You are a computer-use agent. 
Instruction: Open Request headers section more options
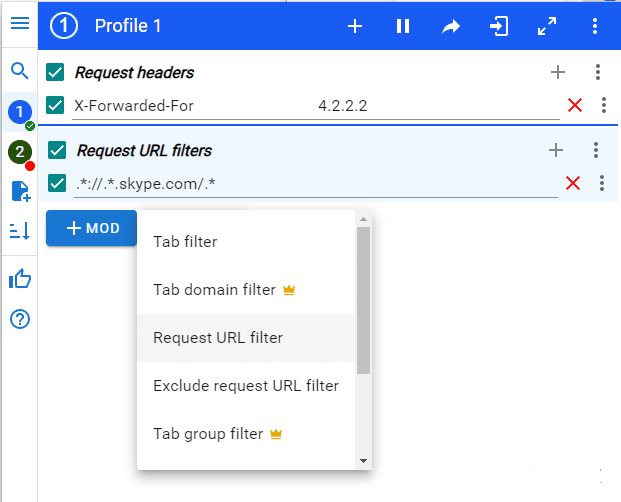click(597, 72)
